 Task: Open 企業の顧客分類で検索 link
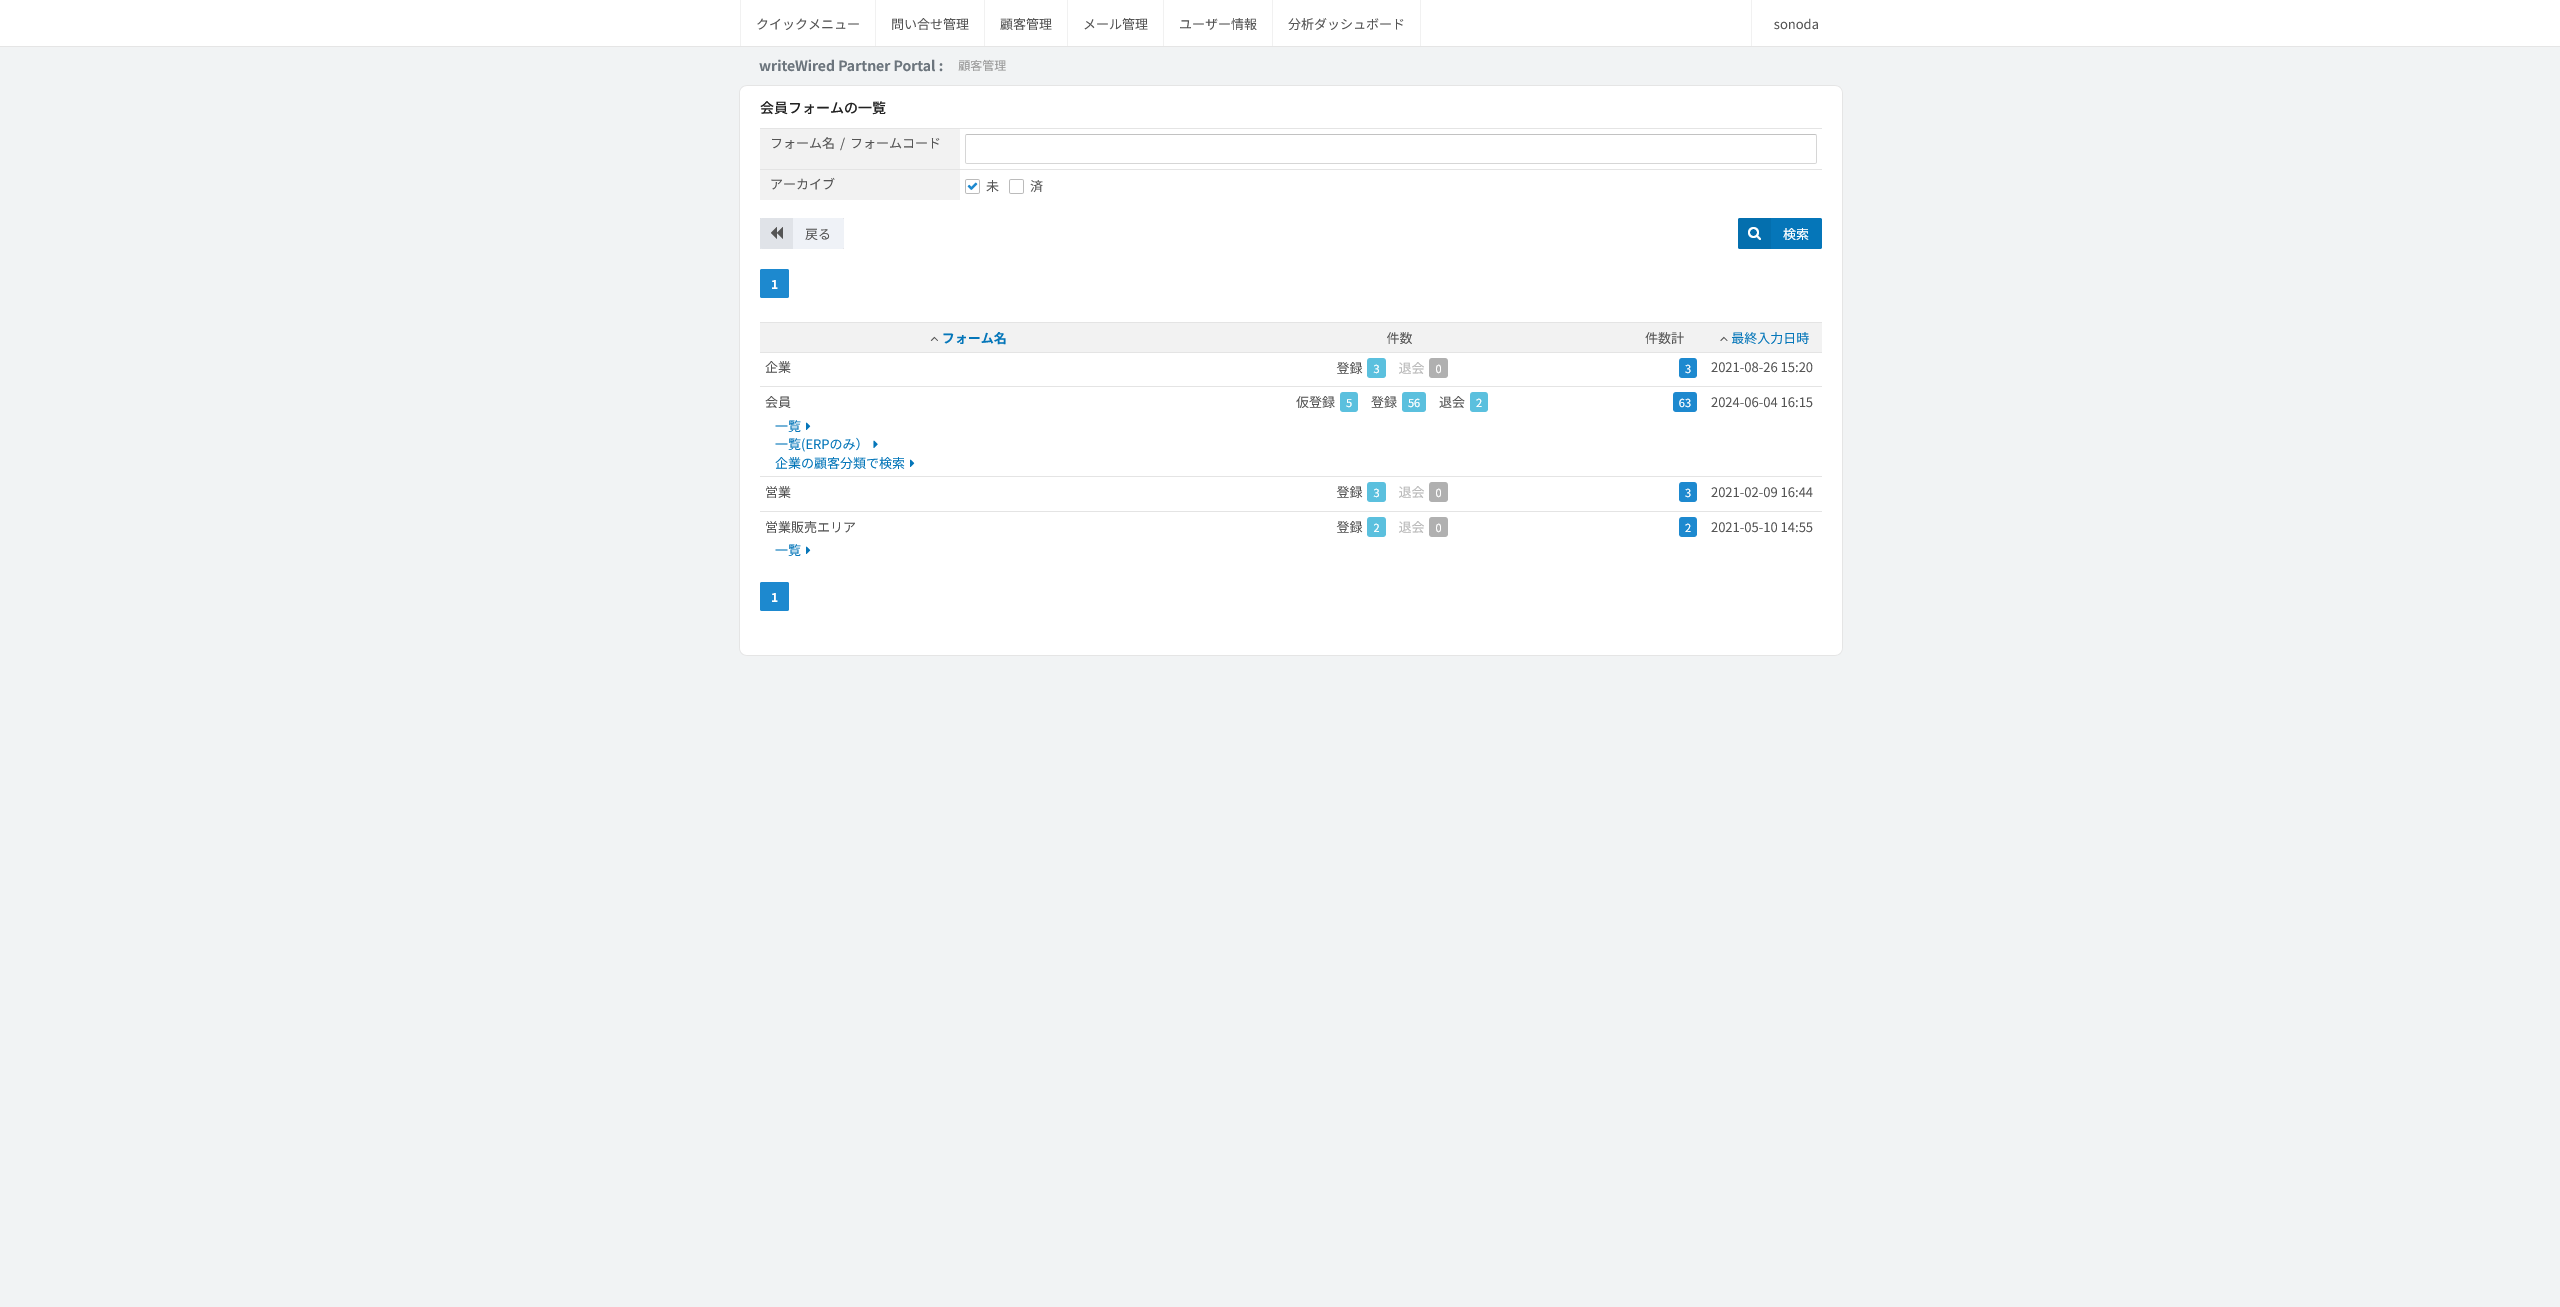pyautogui.click(x=844, y=463)
